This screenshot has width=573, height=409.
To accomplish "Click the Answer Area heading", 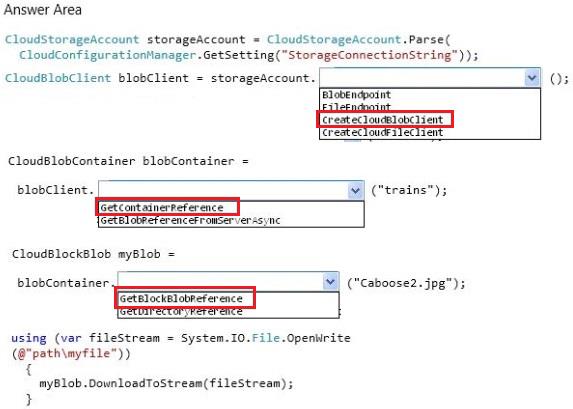I will coord(43,10).
